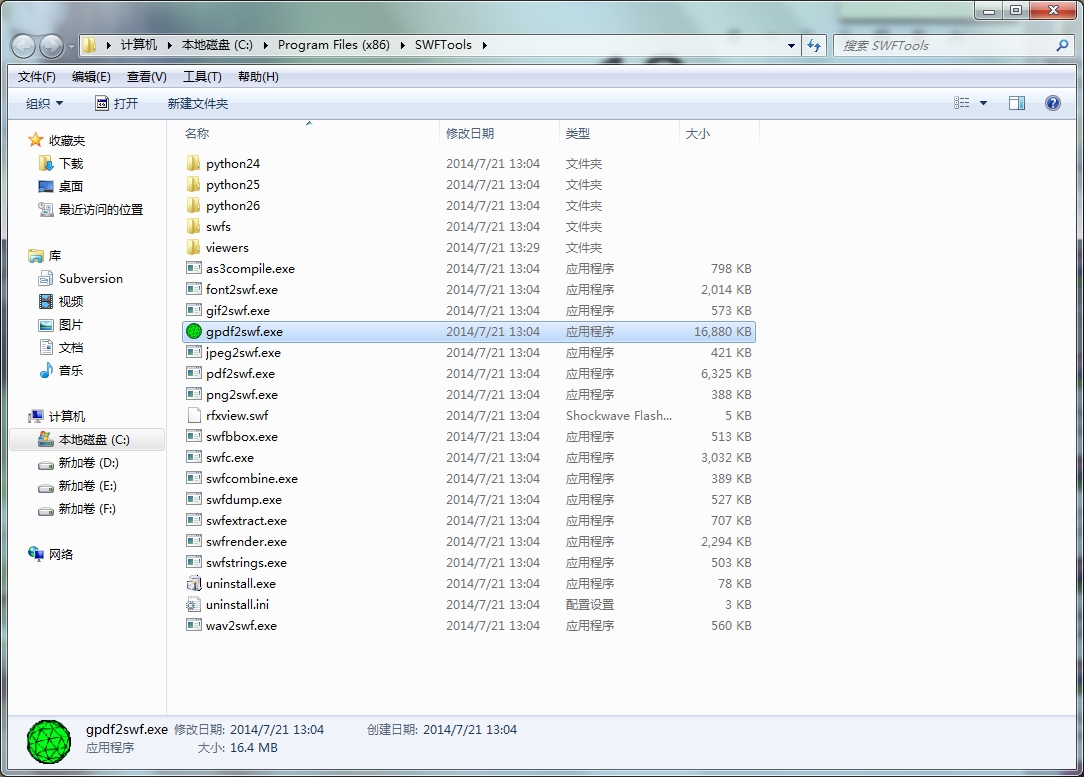Expand breadcrumb arrow after 本地磁盘 (C:)
The image size is (1084, 777).
click(265, 45)
